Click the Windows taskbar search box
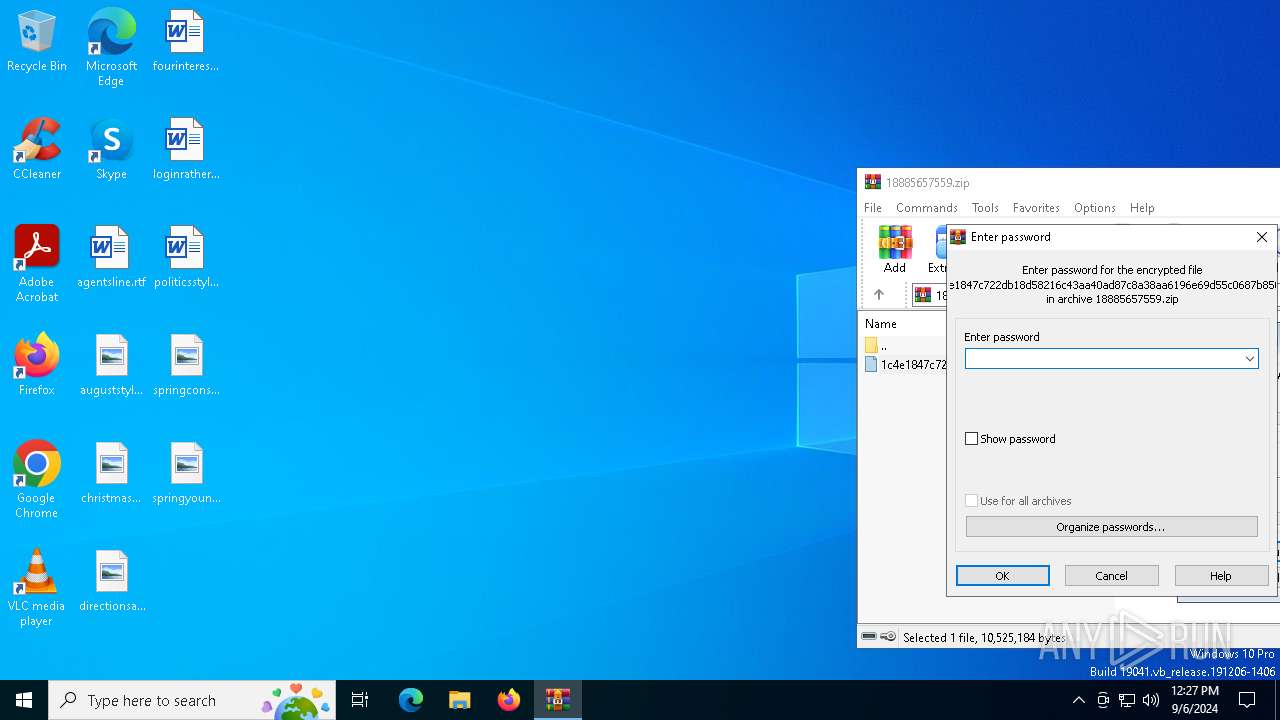This screenshot has width=1280, height=720. (x=192, y=700)
